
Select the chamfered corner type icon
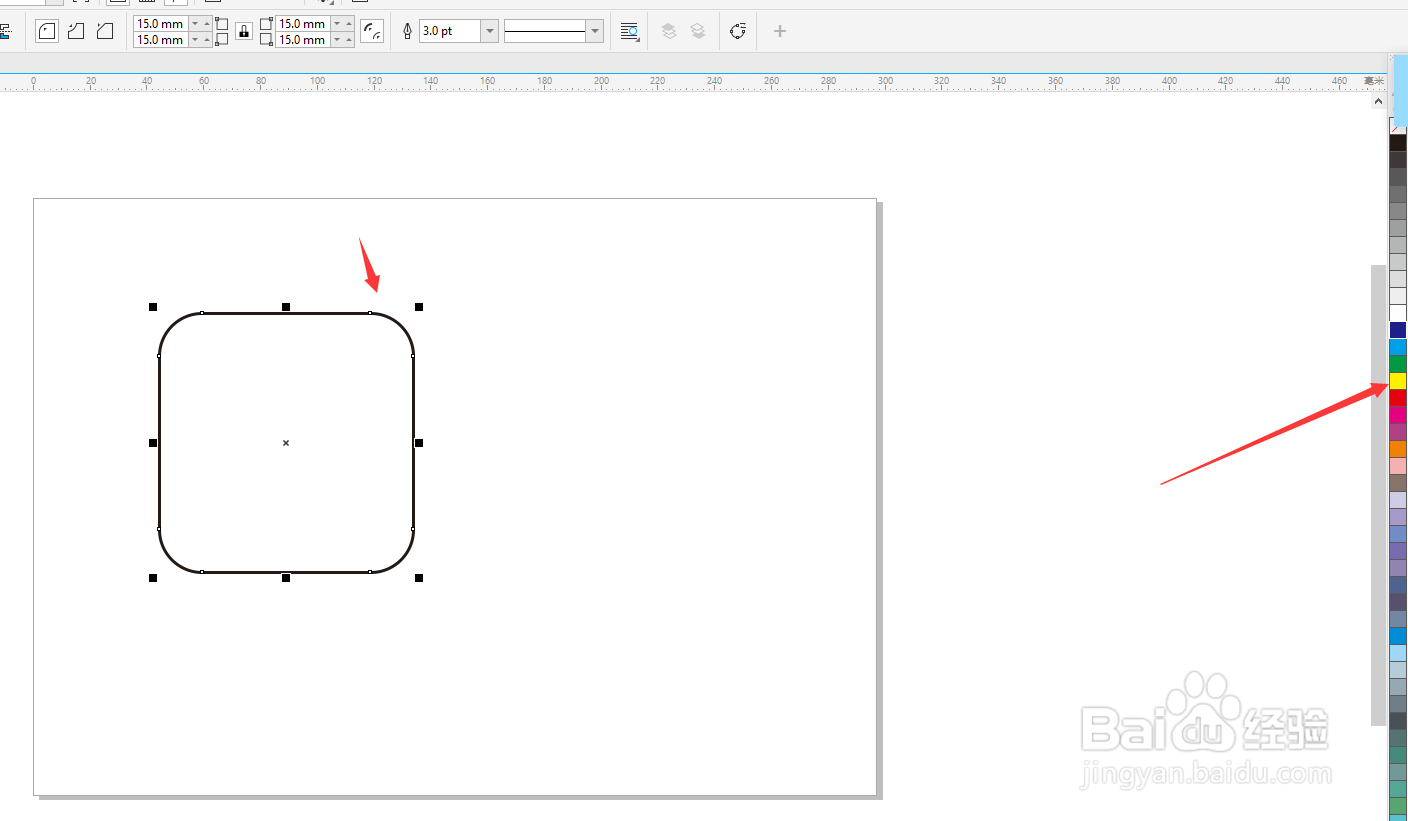pyautogui.click(x=105, y=31)
